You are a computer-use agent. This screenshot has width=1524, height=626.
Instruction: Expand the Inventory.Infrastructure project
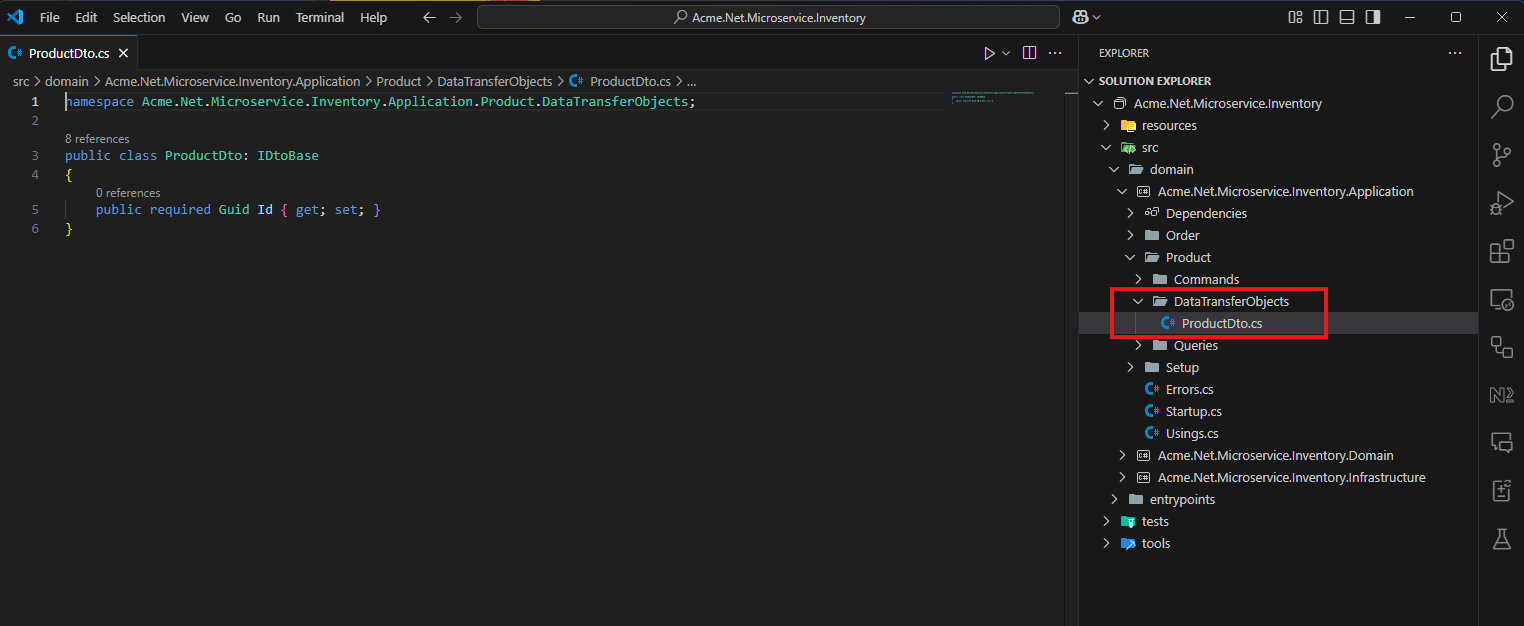(1122, 477)
